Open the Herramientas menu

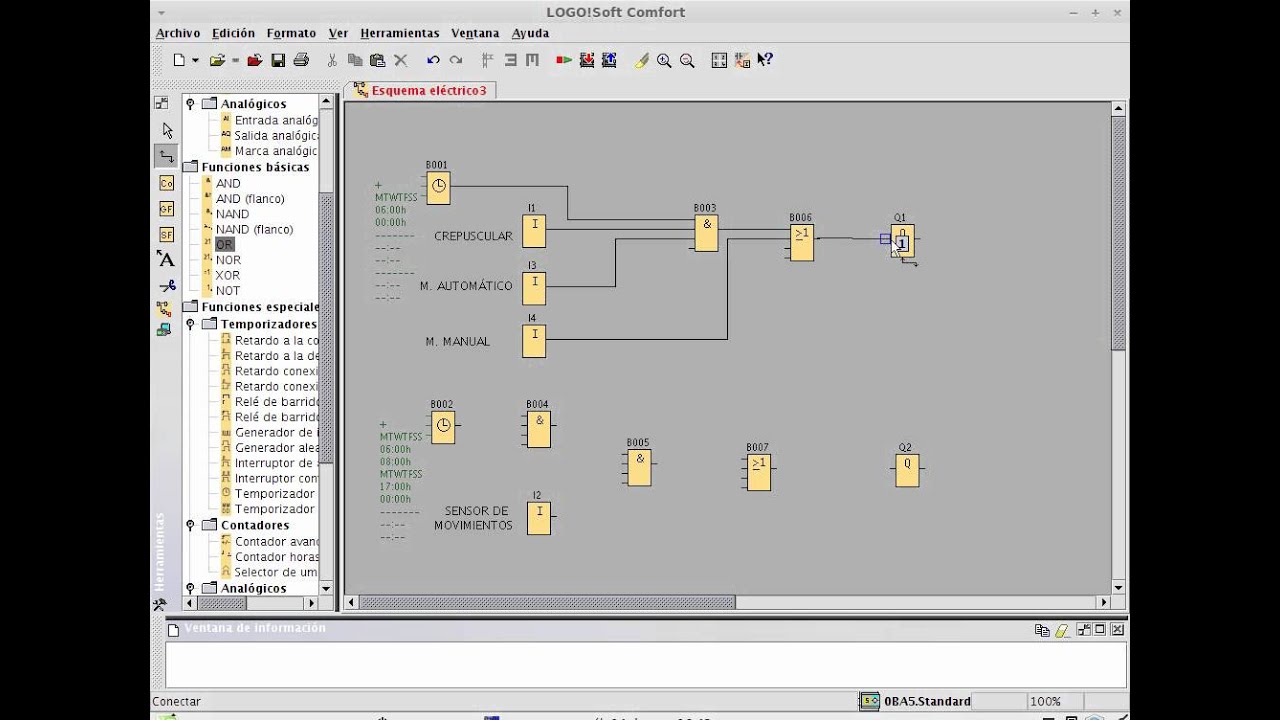click(399, 33)
